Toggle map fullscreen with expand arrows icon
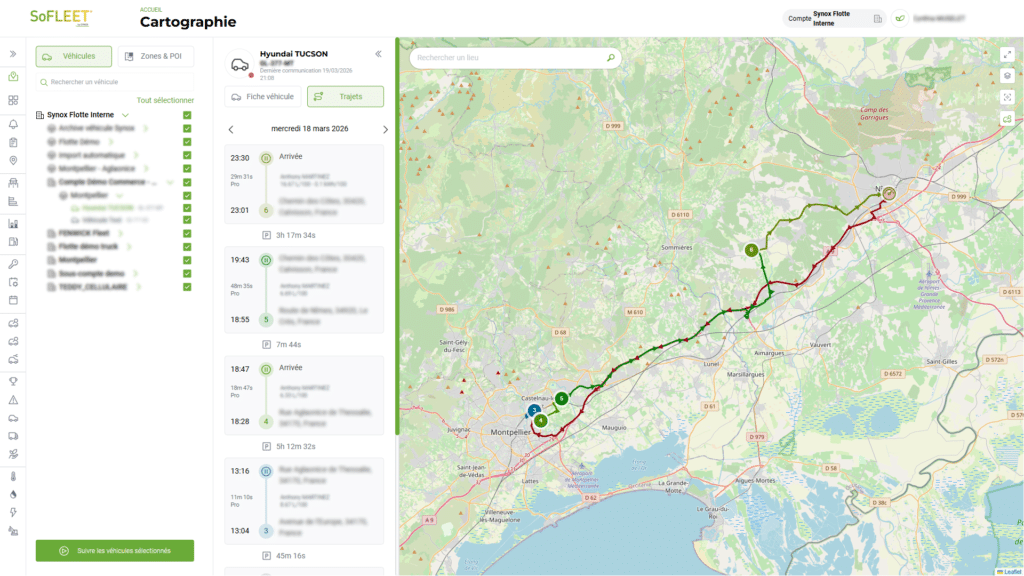The height and width of the screenshot is (576, 1024). tap(1007, 55)
